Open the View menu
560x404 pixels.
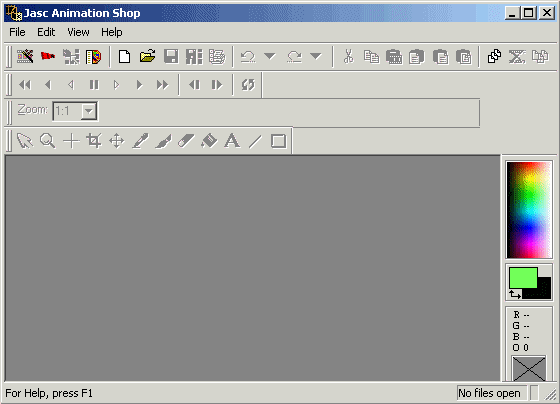tap(78, 32)
